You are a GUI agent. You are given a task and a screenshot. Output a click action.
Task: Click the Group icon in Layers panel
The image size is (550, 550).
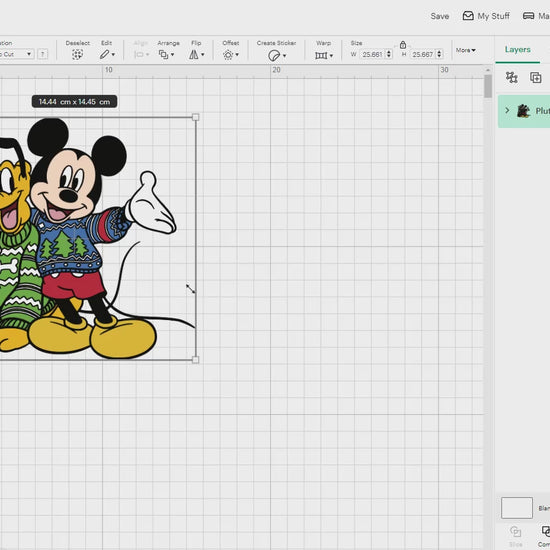point(512,77)
